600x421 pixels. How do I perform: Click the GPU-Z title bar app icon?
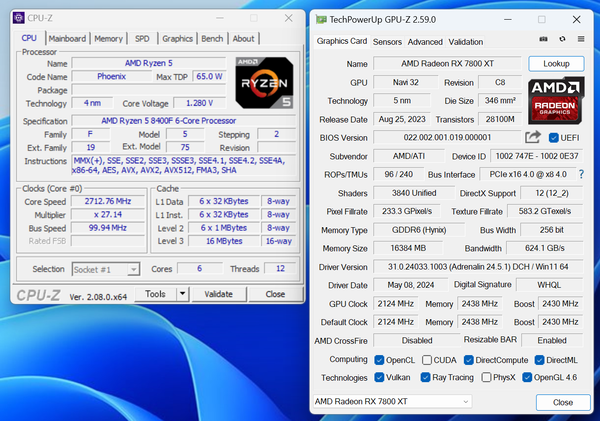coord(321,20)
